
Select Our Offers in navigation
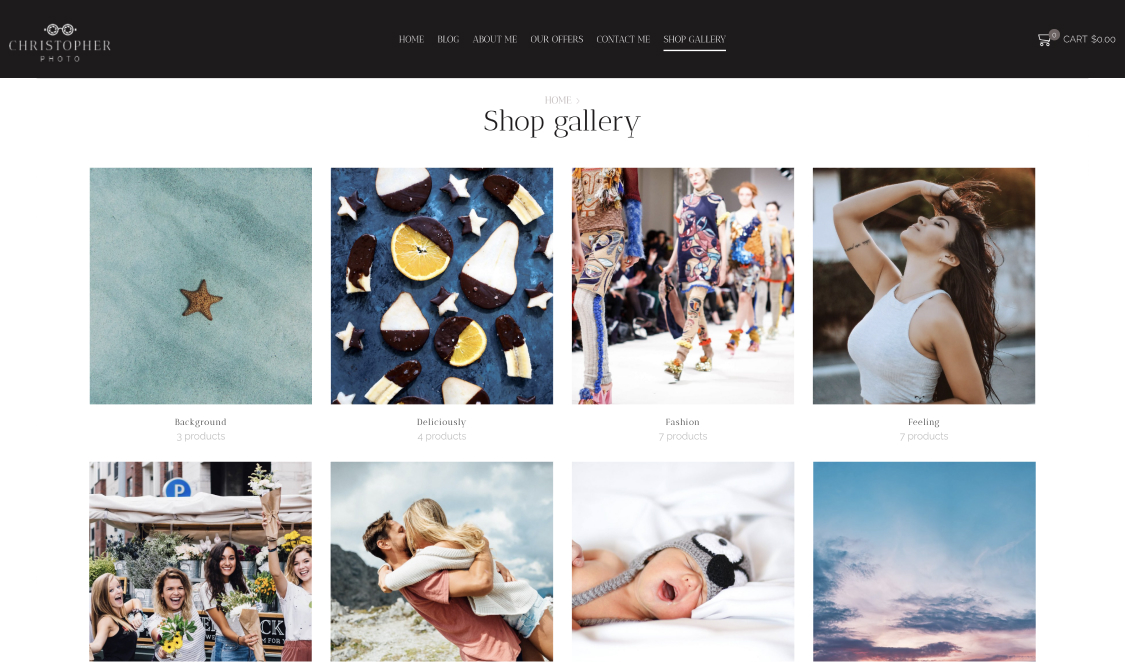tap(557, 39)
